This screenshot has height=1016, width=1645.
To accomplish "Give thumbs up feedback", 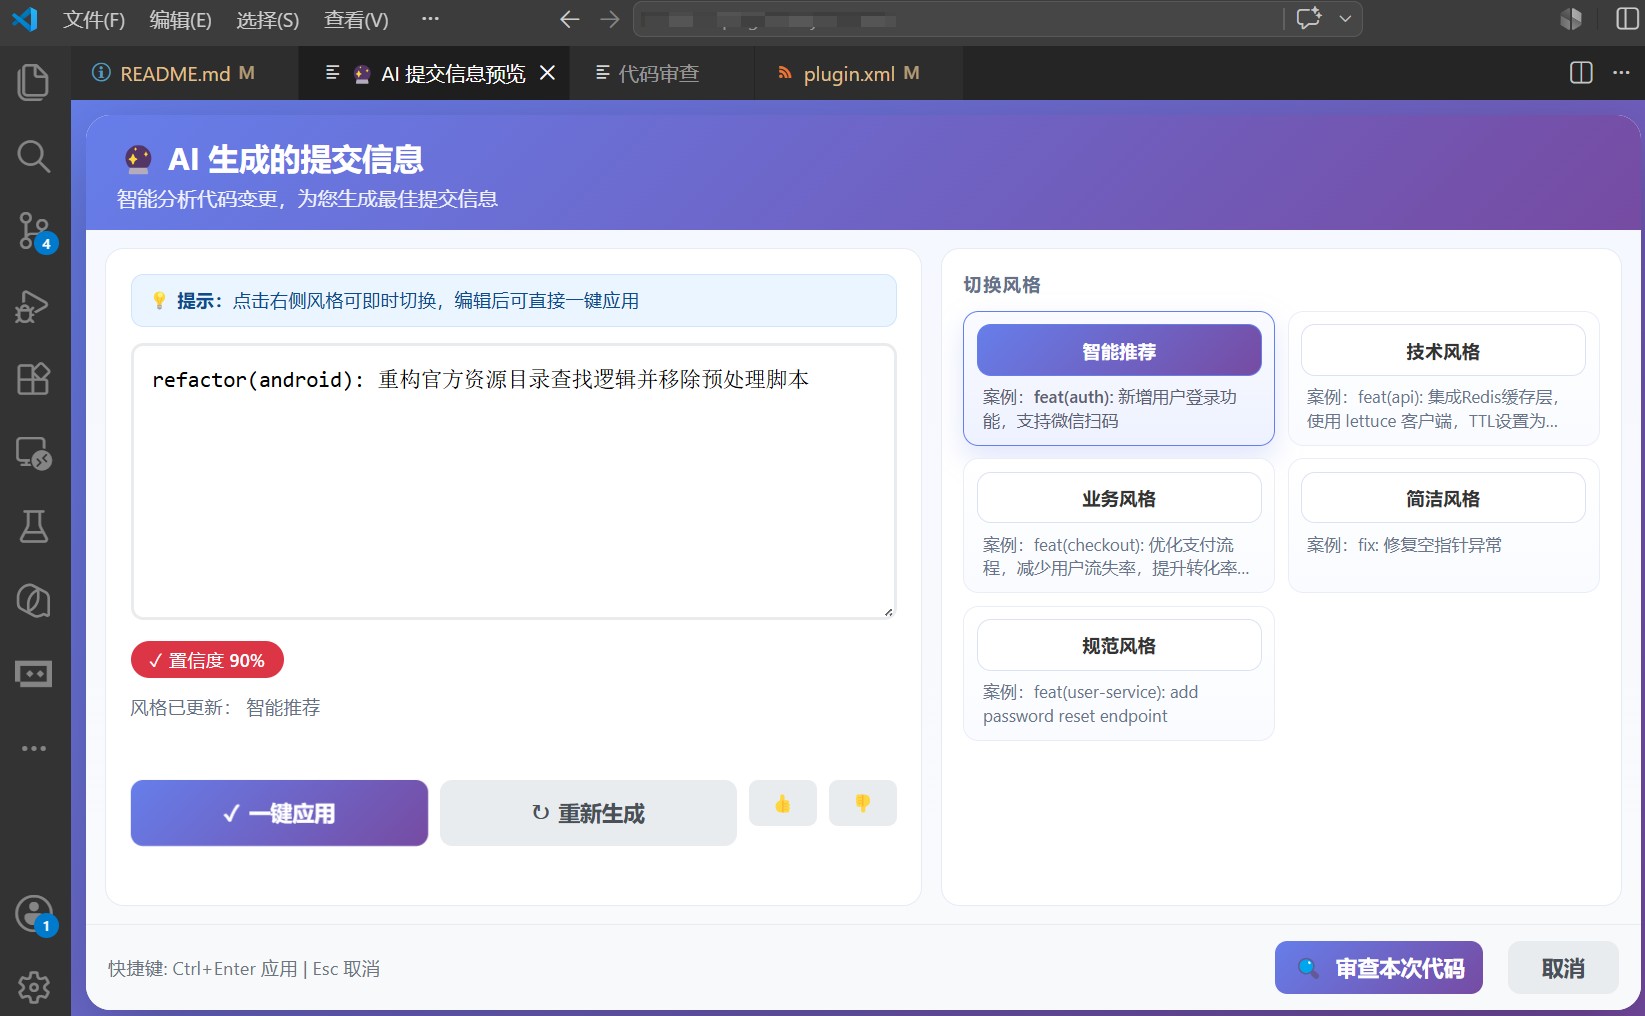I will pyautogui.click(x=783, y=803).
